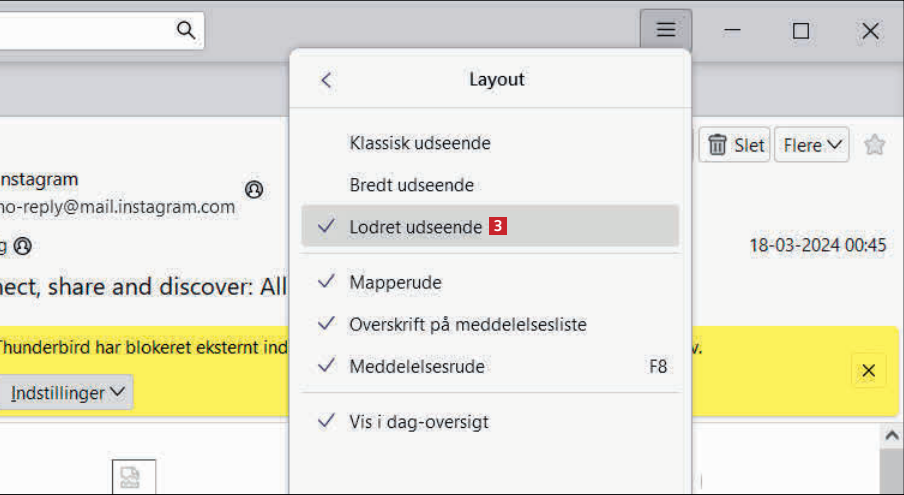904x495 pixels.
Task: Toggle the Meddelelsesrude message pane
Action: click(417, 366)
